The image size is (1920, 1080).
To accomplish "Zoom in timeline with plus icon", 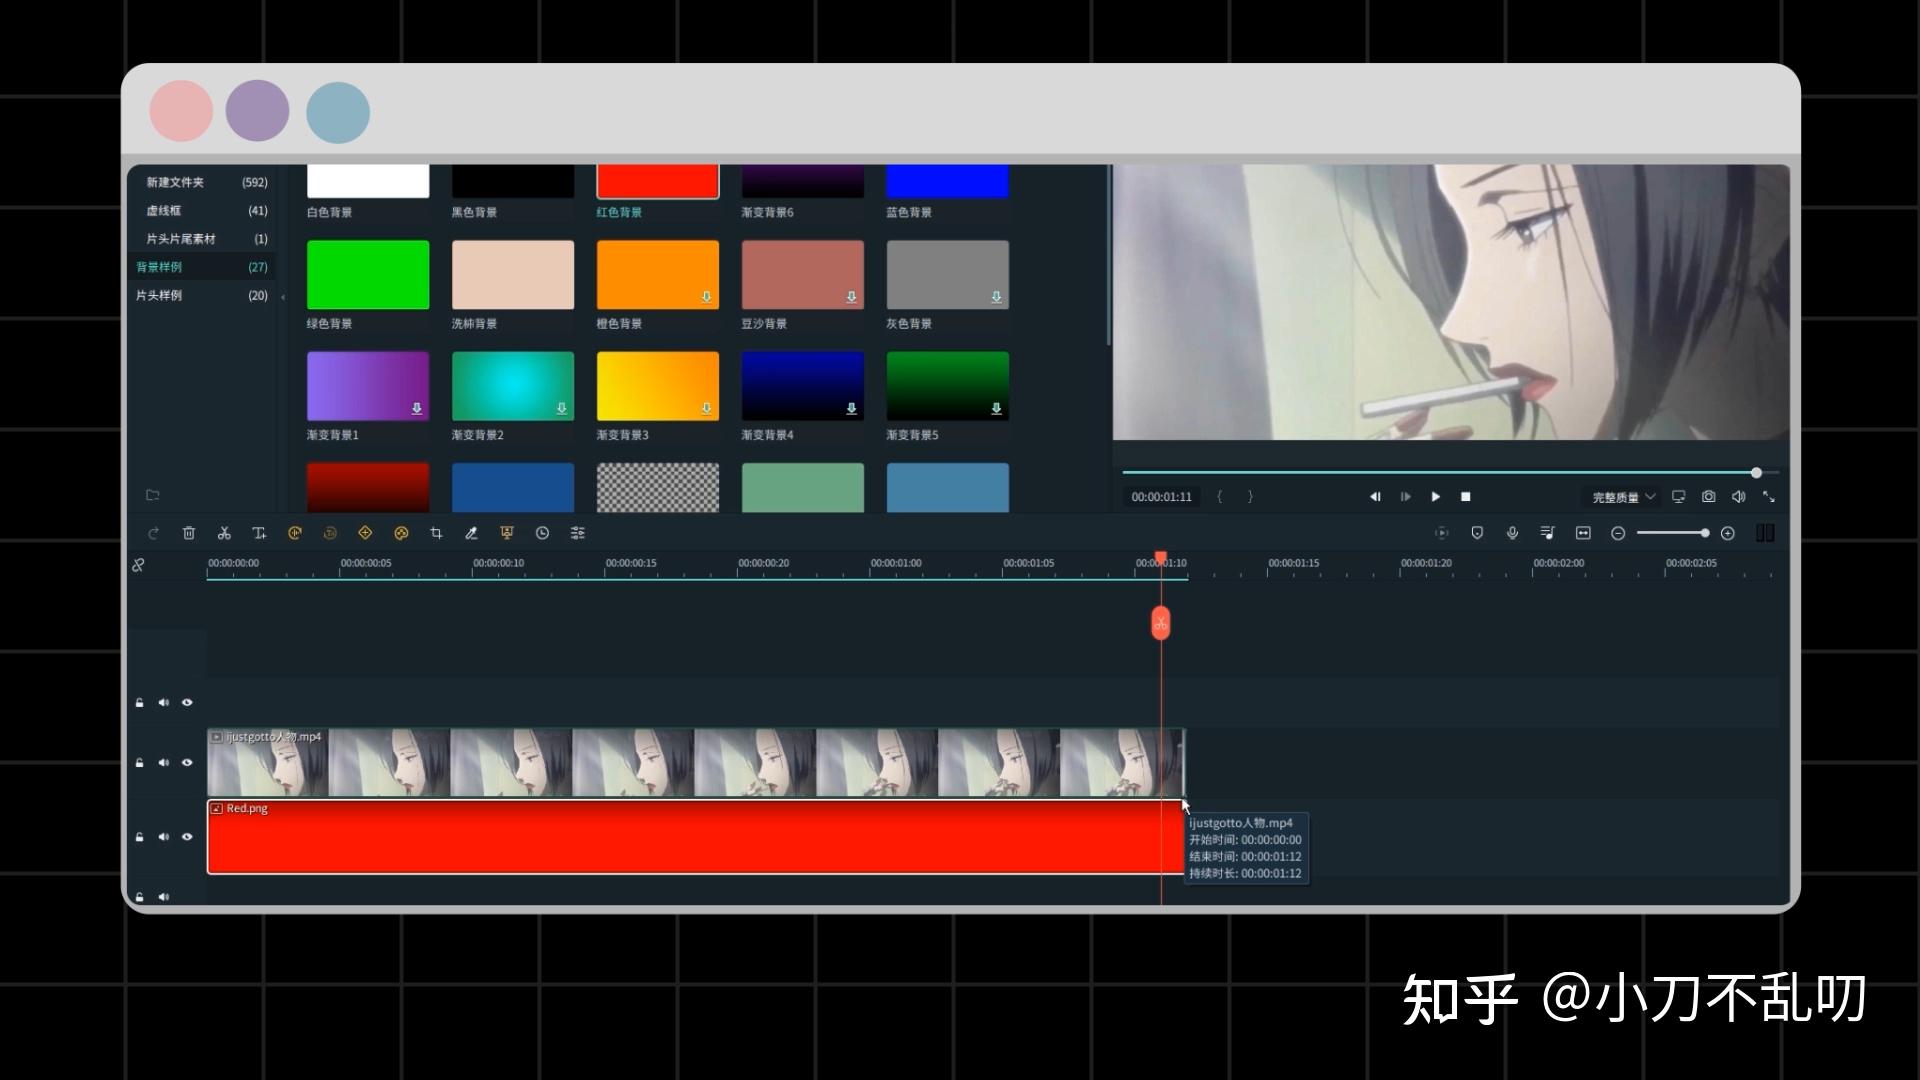I will point(1727,534).
